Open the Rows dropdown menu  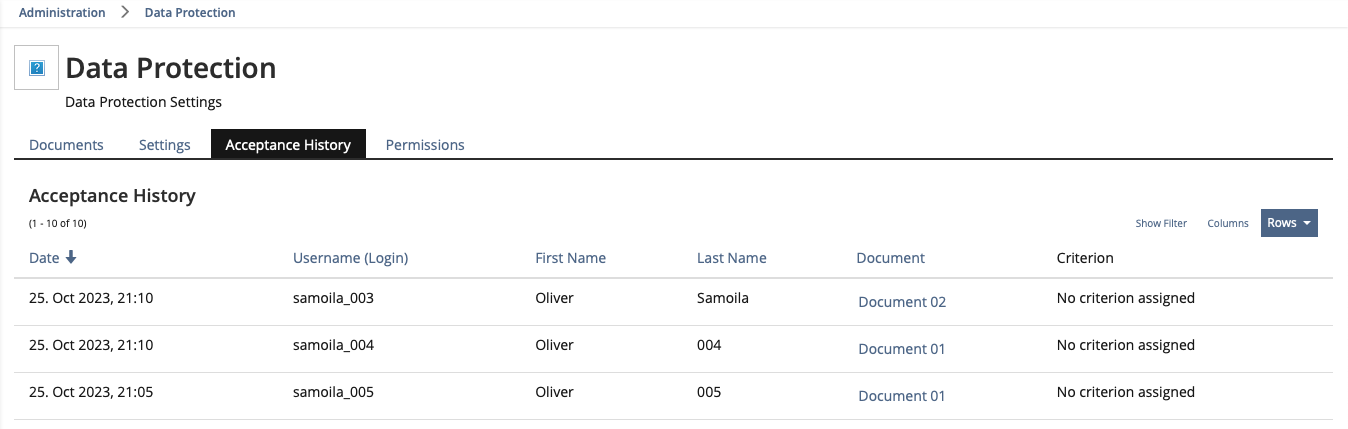(1288, 223)
